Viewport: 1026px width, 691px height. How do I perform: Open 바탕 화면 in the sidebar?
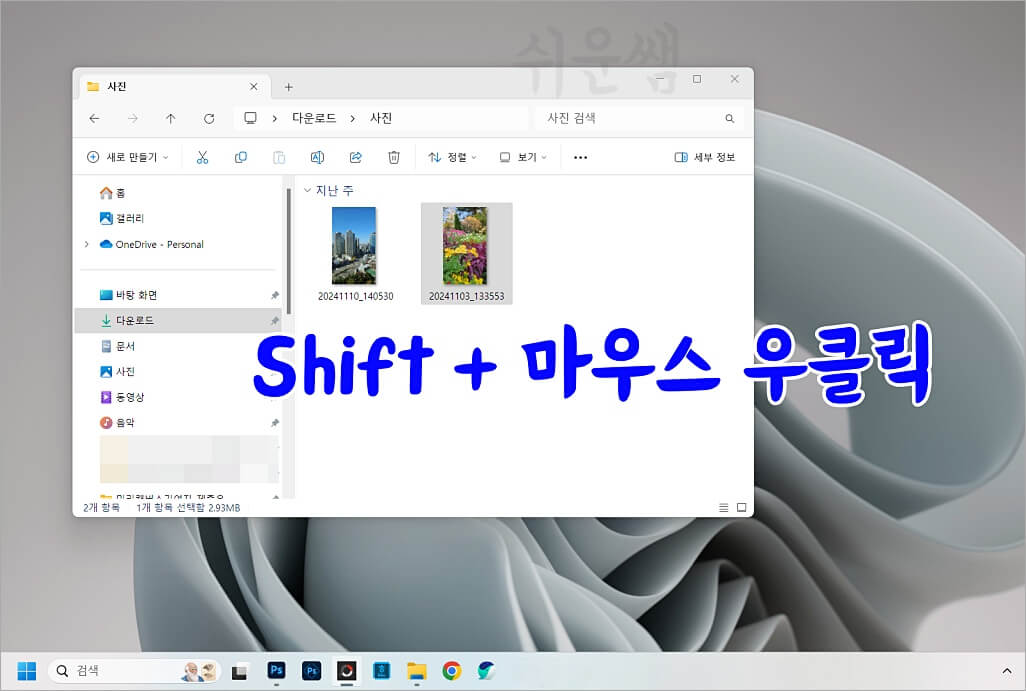point(129,295)
